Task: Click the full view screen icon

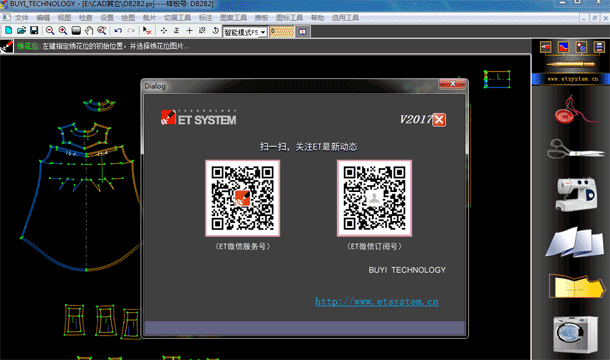Action: pos(76,30)
